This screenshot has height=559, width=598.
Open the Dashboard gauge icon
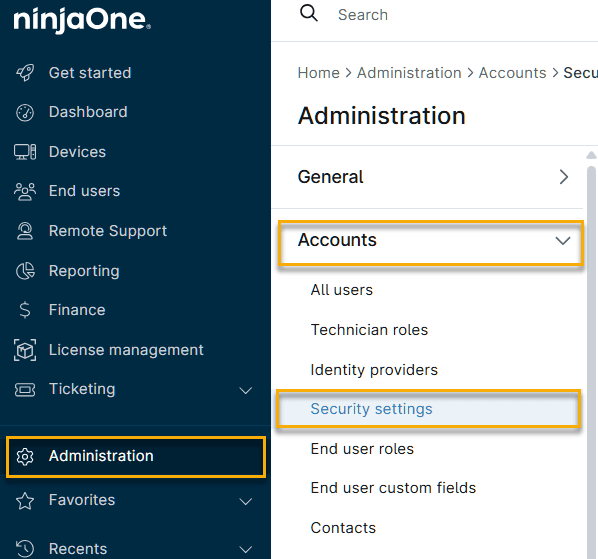tap(25, 112)
